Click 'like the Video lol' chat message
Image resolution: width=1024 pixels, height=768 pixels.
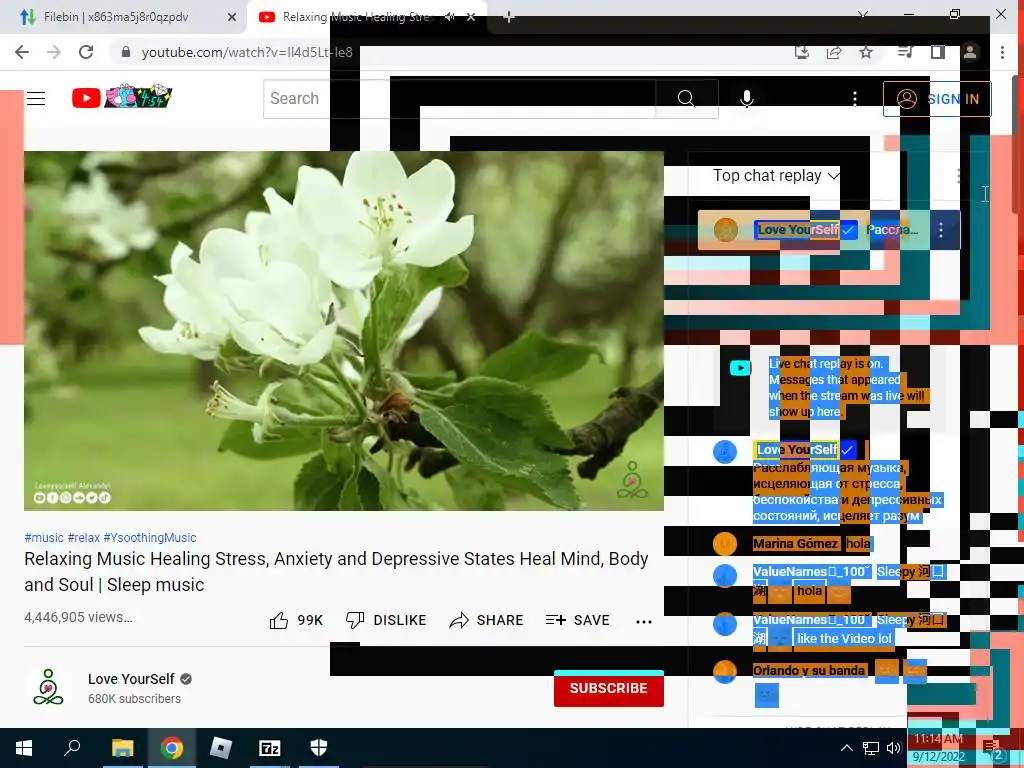[x=844, y=639]
